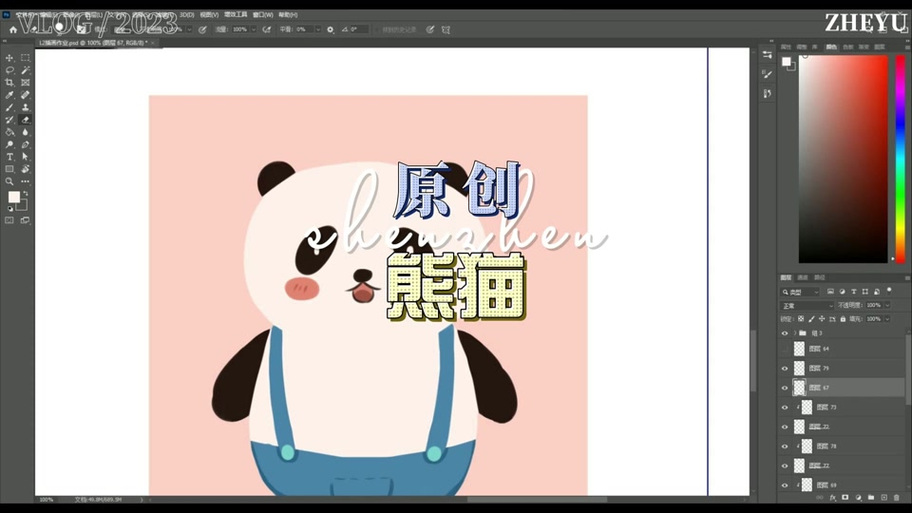Select the Rectangular Marquee tool
Screen dimensions: 912x513
click(25, 58)
